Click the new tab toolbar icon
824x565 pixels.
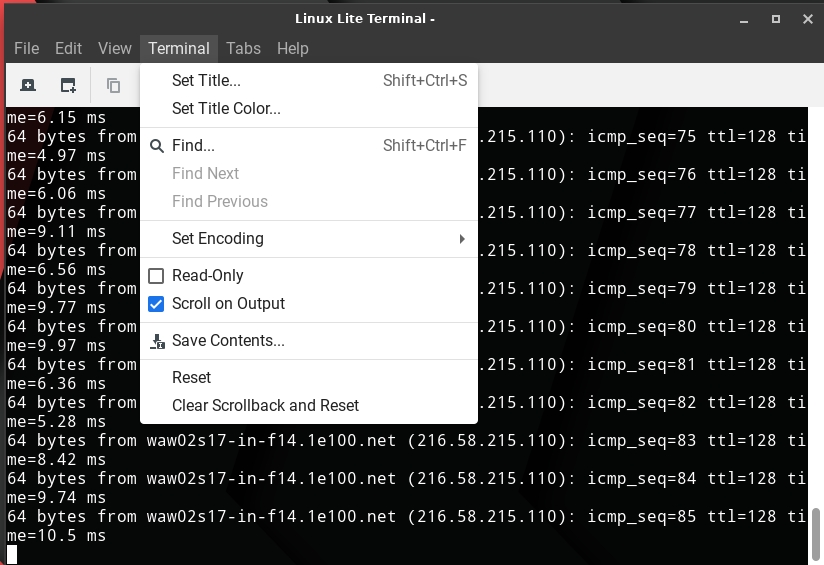28,86
